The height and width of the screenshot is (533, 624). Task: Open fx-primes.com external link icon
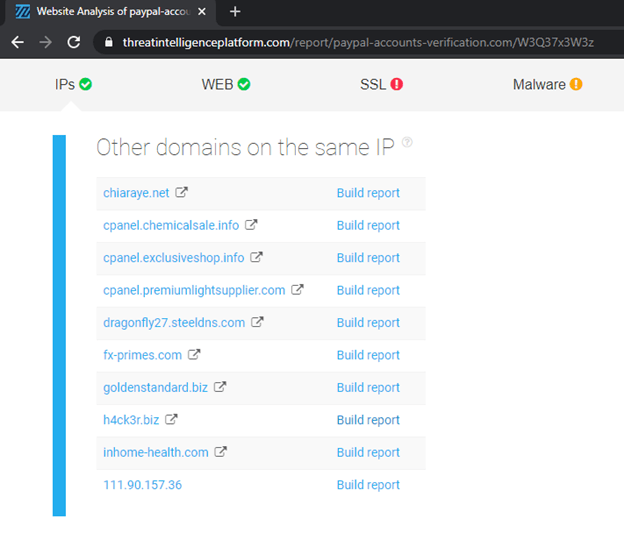[x=194, y=354]
